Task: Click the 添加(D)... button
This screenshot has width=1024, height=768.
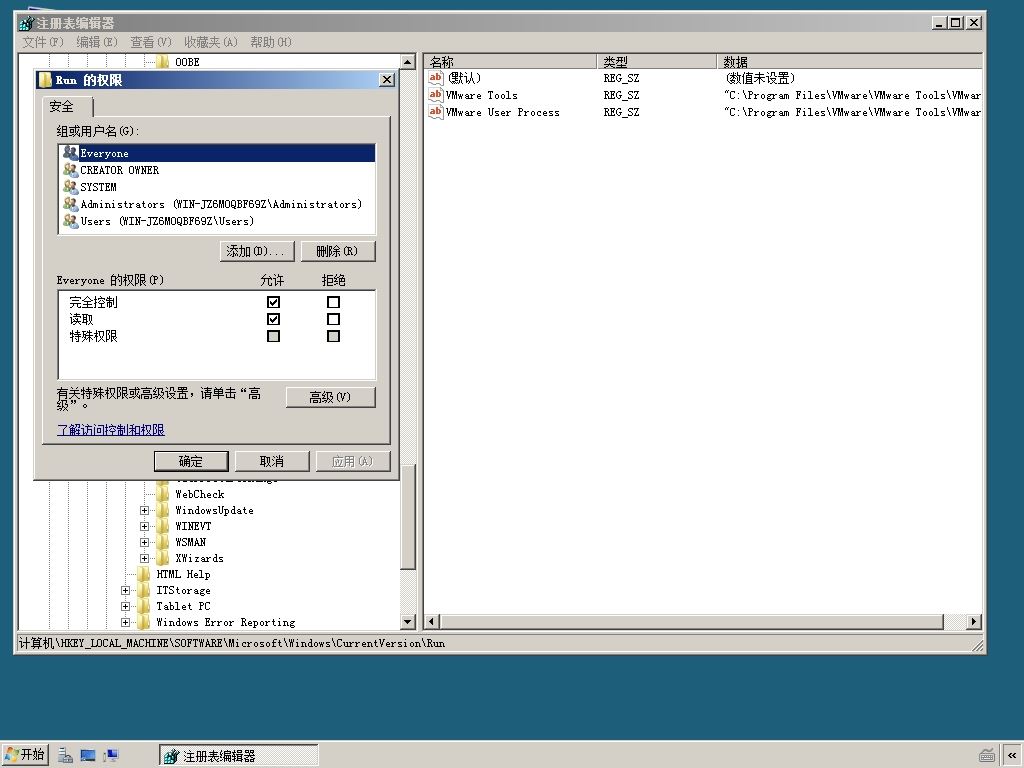Action: coord(257,251)
